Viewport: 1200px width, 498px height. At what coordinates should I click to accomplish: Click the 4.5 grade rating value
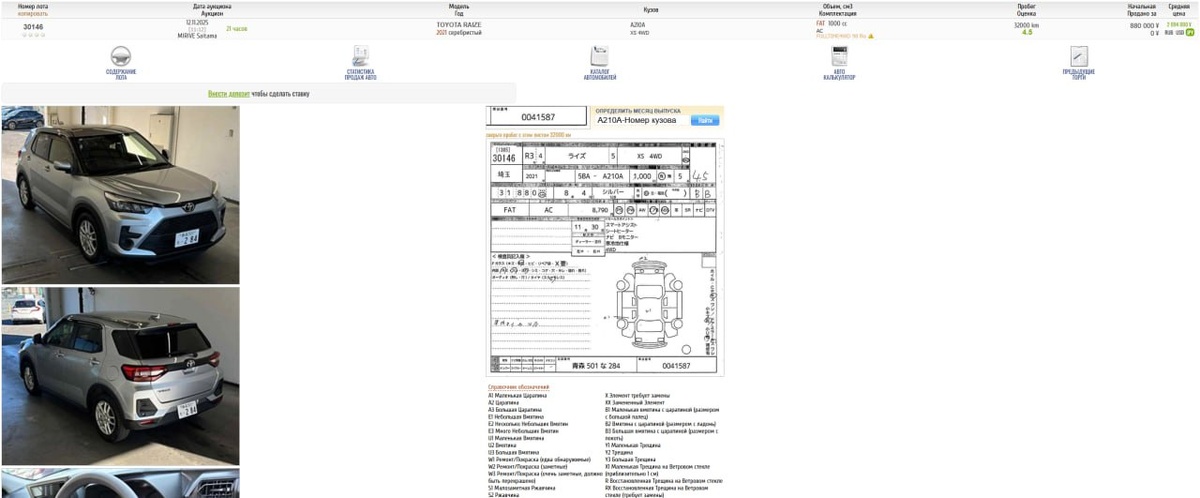1027,33
